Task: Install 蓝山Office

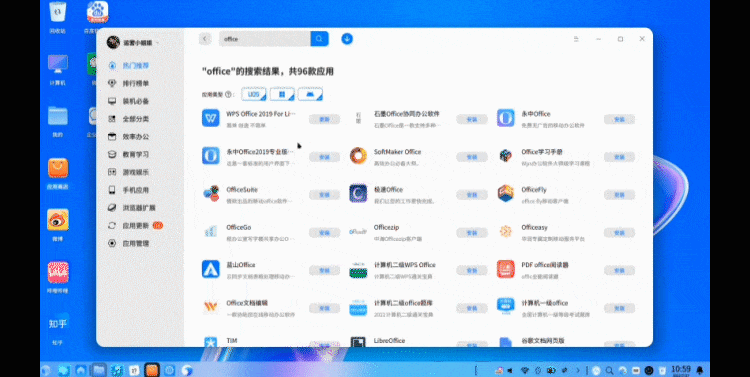Action: [x=324, y=270]
